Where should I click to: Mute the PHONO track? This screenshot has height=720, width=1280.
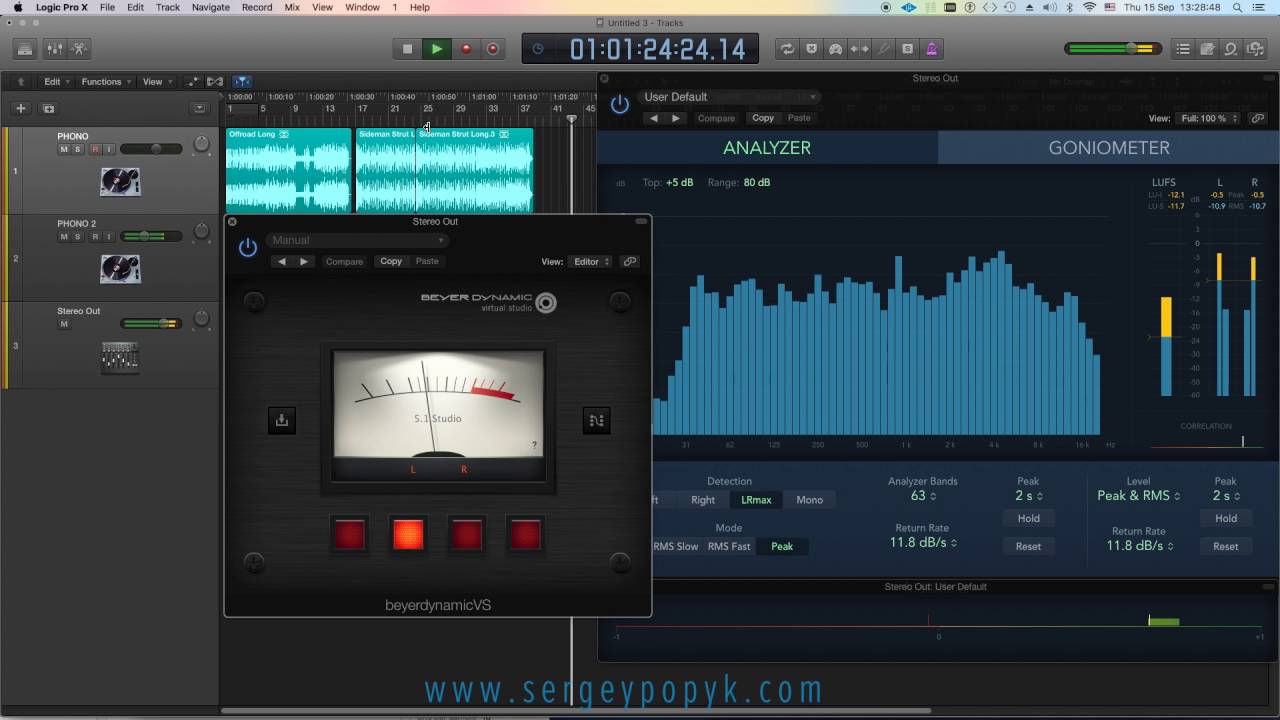[64, 149]
